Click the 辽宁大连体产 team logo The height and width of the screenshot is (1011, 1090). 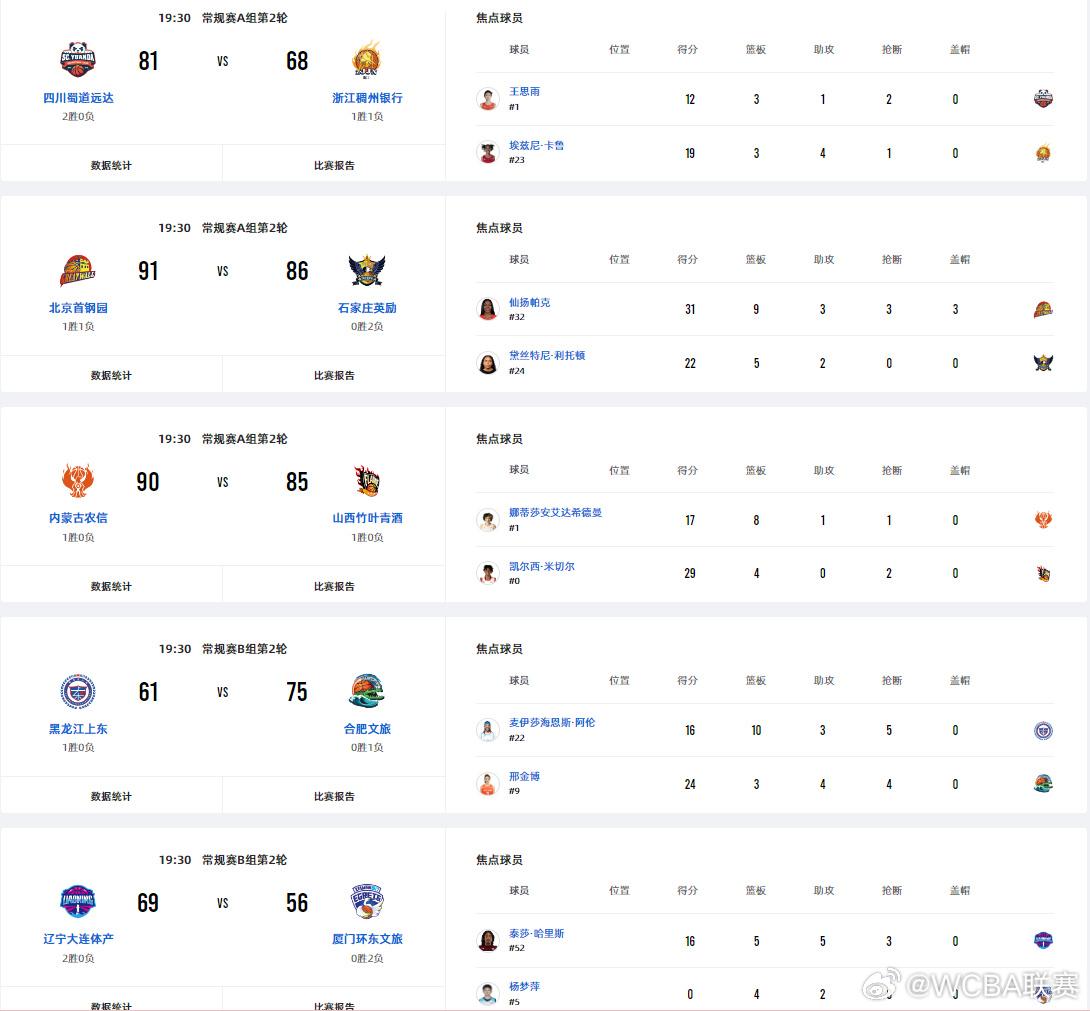click(78, 901)
